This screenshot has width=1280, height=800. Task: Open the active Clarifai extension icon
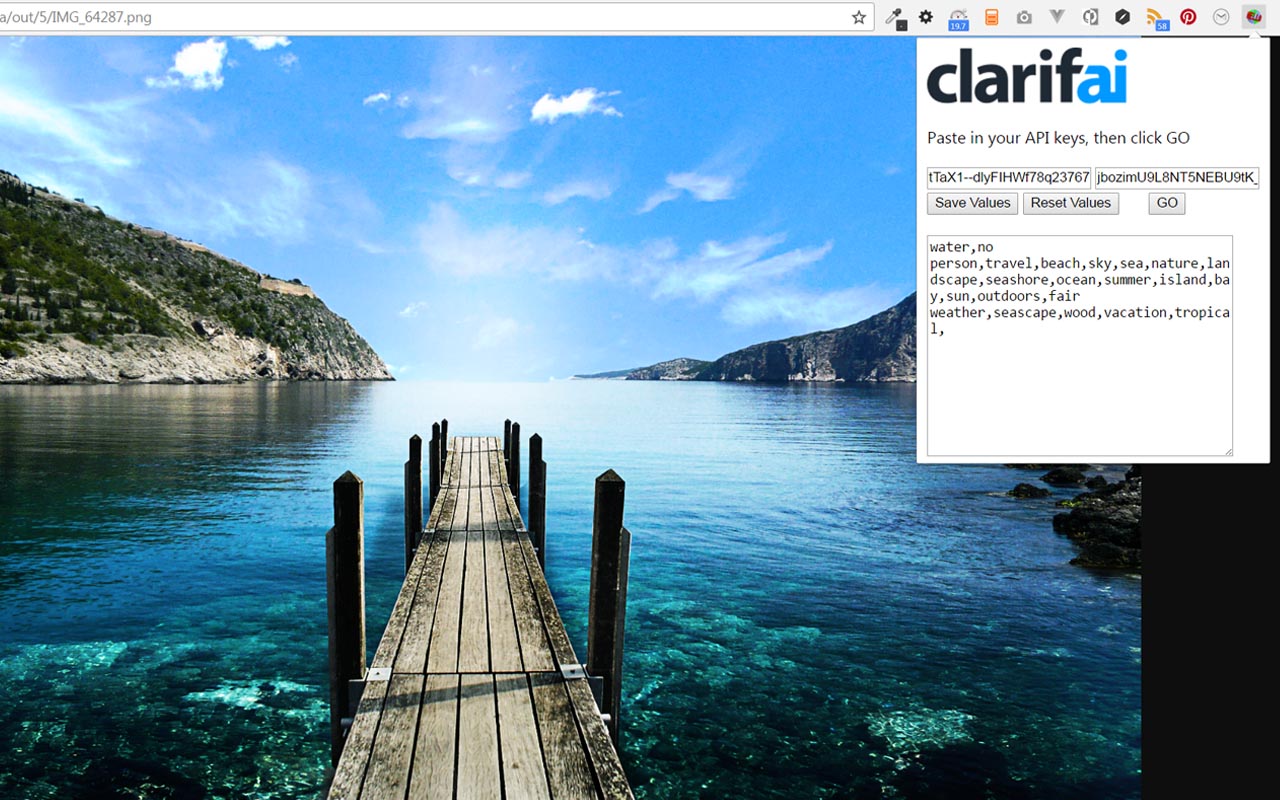[x=1252, y=17]
